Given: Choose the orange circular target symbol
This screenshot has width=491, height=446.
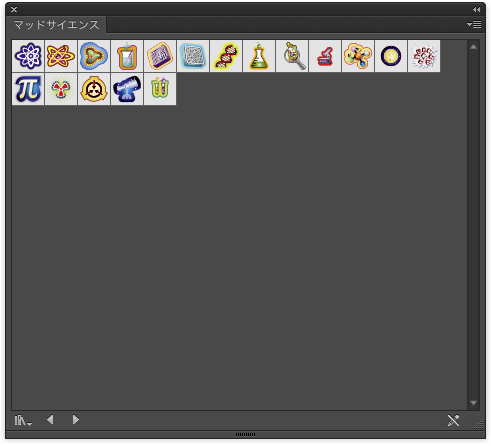Looking at the screenshot, I should click(x=94, y=89).
